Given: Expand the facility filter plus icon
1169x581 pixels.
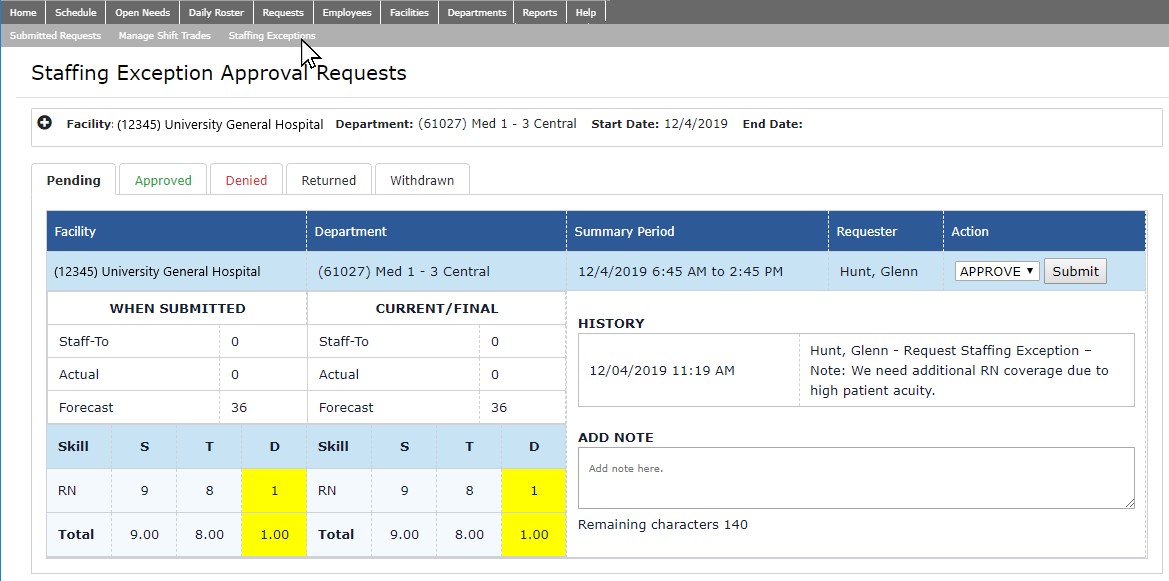Looking at the screenshot, I should [44, 123].
